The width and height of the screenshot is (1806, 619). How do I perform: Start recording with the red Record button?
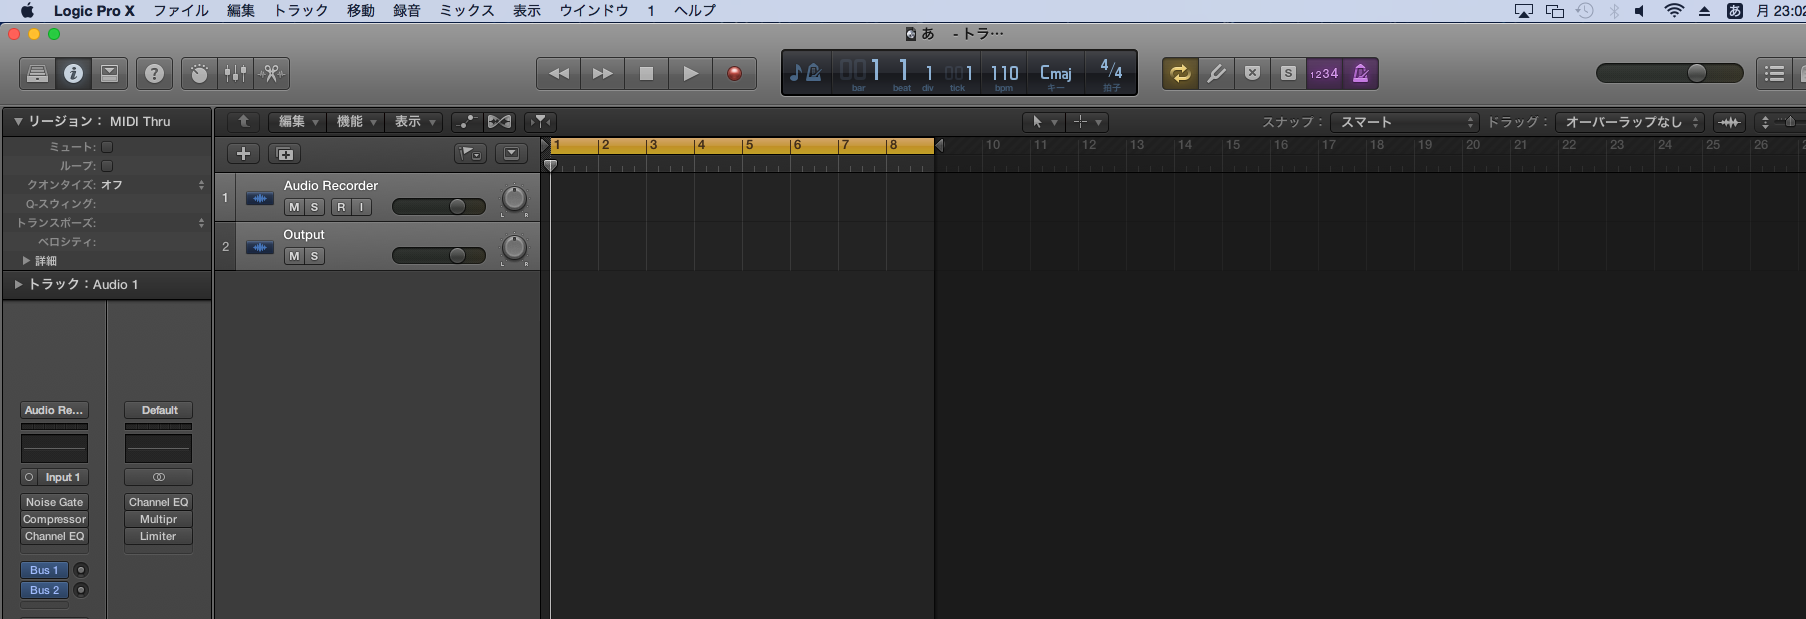(x=734, y=73)
